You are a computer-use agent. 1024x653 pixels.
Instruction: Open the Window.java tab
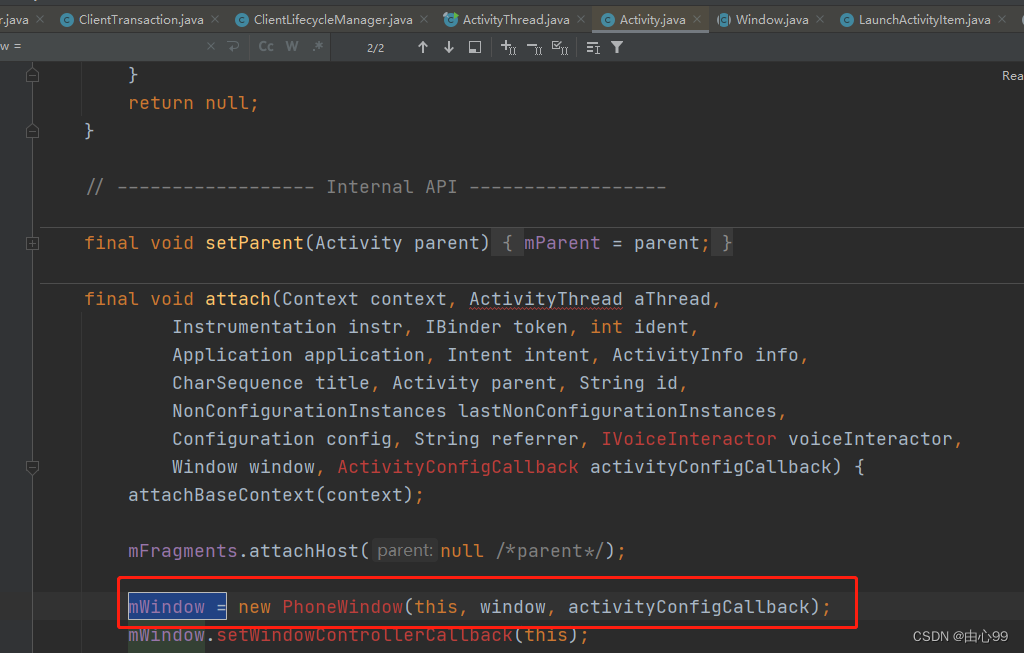[772, 18]
